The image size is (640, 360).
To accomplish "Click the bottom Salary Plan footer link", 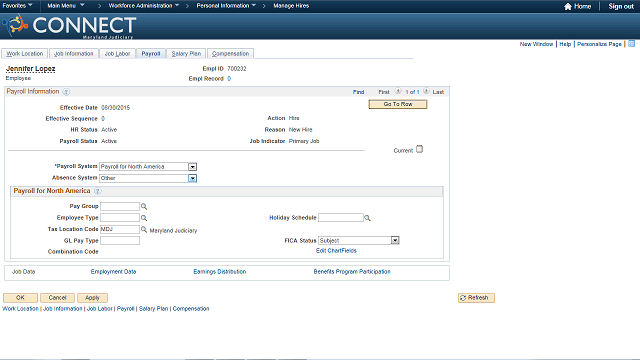I will tap(153, 309).
